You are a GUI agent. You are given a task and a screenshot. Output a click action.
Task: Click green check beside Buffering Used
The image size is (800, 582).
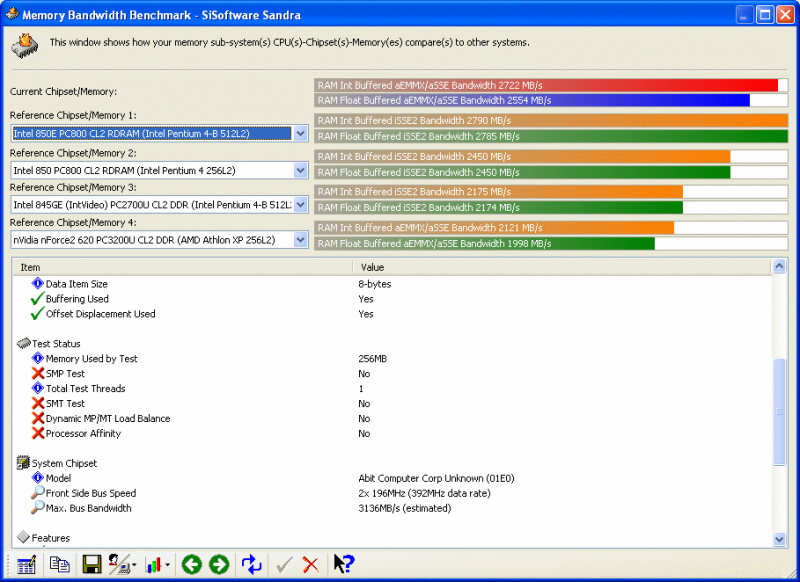[x=37, y=298]
